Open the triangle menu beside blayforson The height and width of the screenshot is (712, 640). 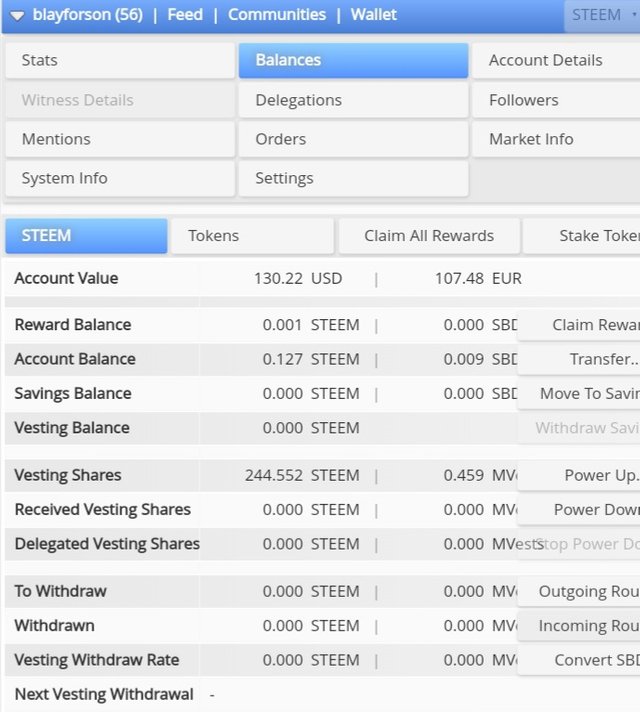17,16
